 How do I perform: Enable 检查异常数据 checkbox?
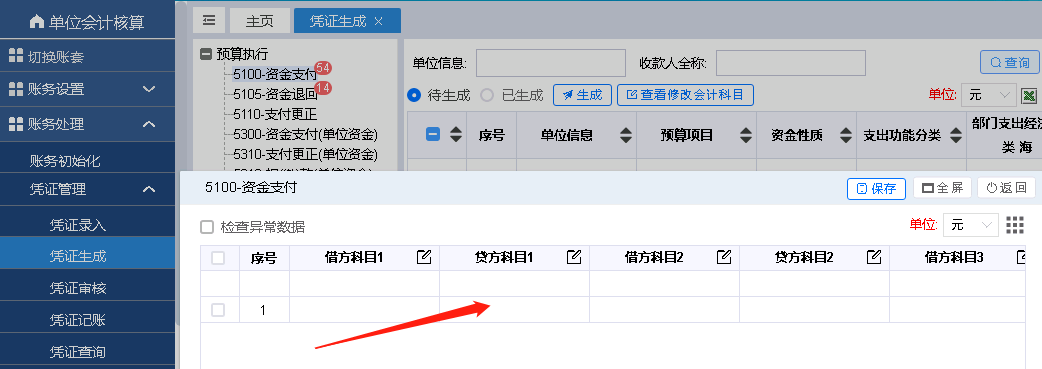[x=207, y=227]
